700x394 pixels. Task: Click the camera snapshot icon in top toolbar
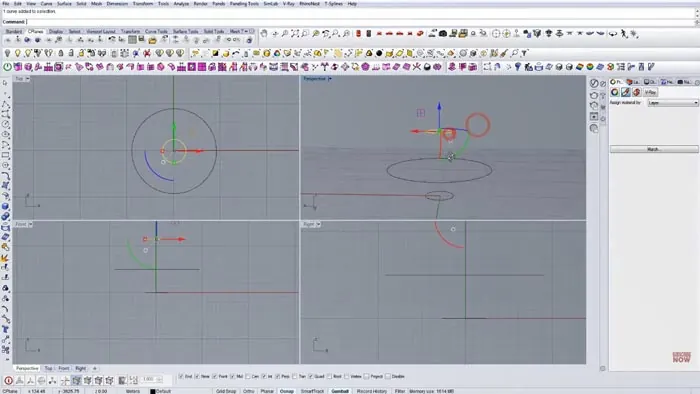[443, 33]
